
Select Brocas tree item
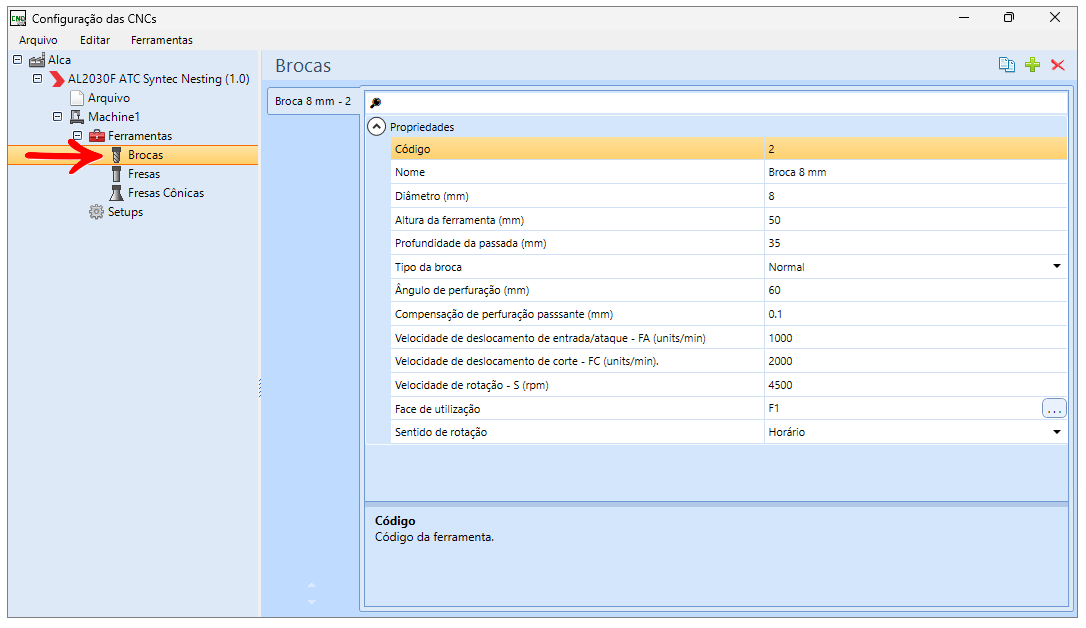(x=145, y=155)
